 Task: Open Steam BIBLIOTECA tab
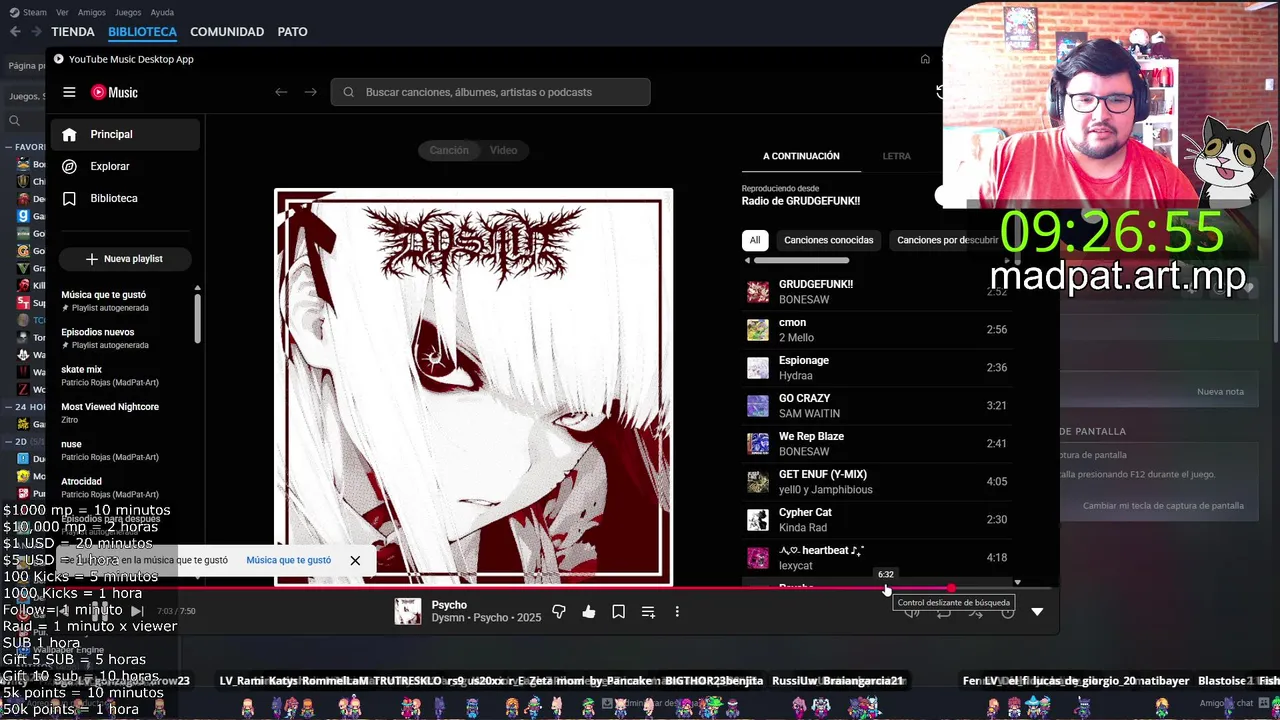click(x=142, y=32)
